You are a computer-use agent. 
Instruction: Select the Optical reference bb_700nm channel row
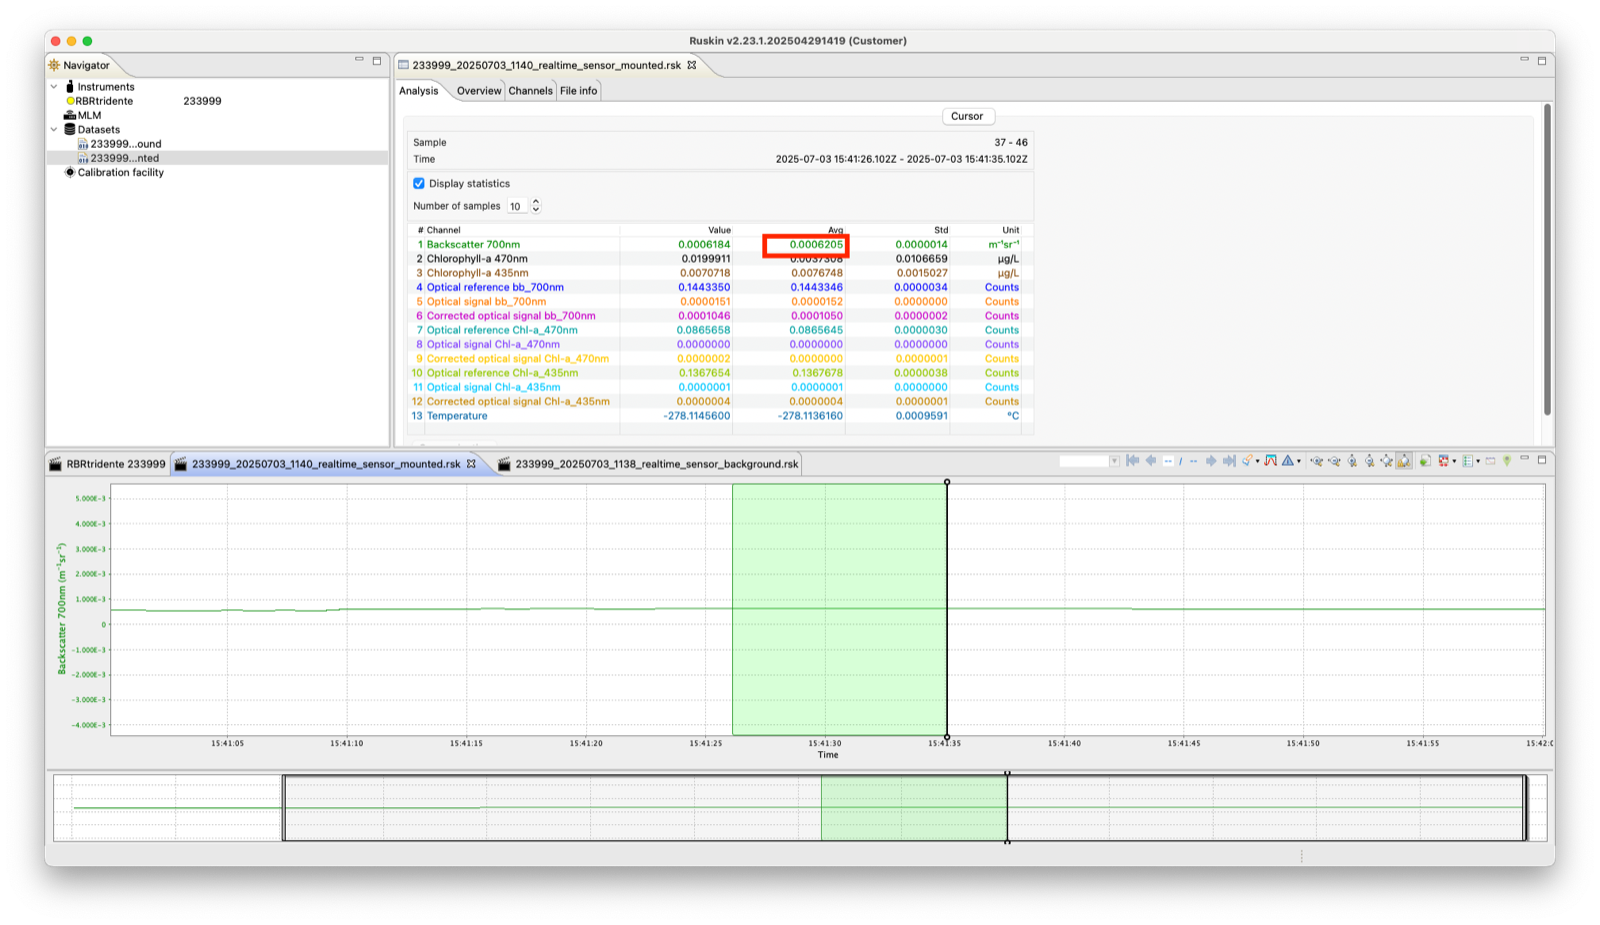719,287
